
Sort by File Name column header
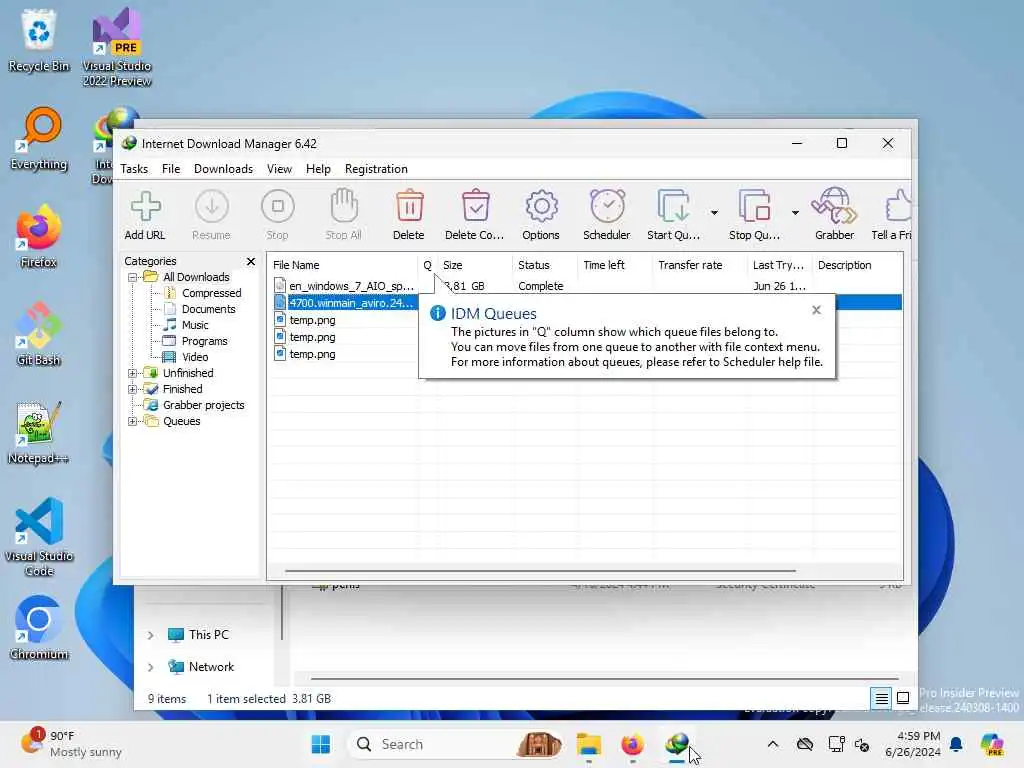(343, 265)
